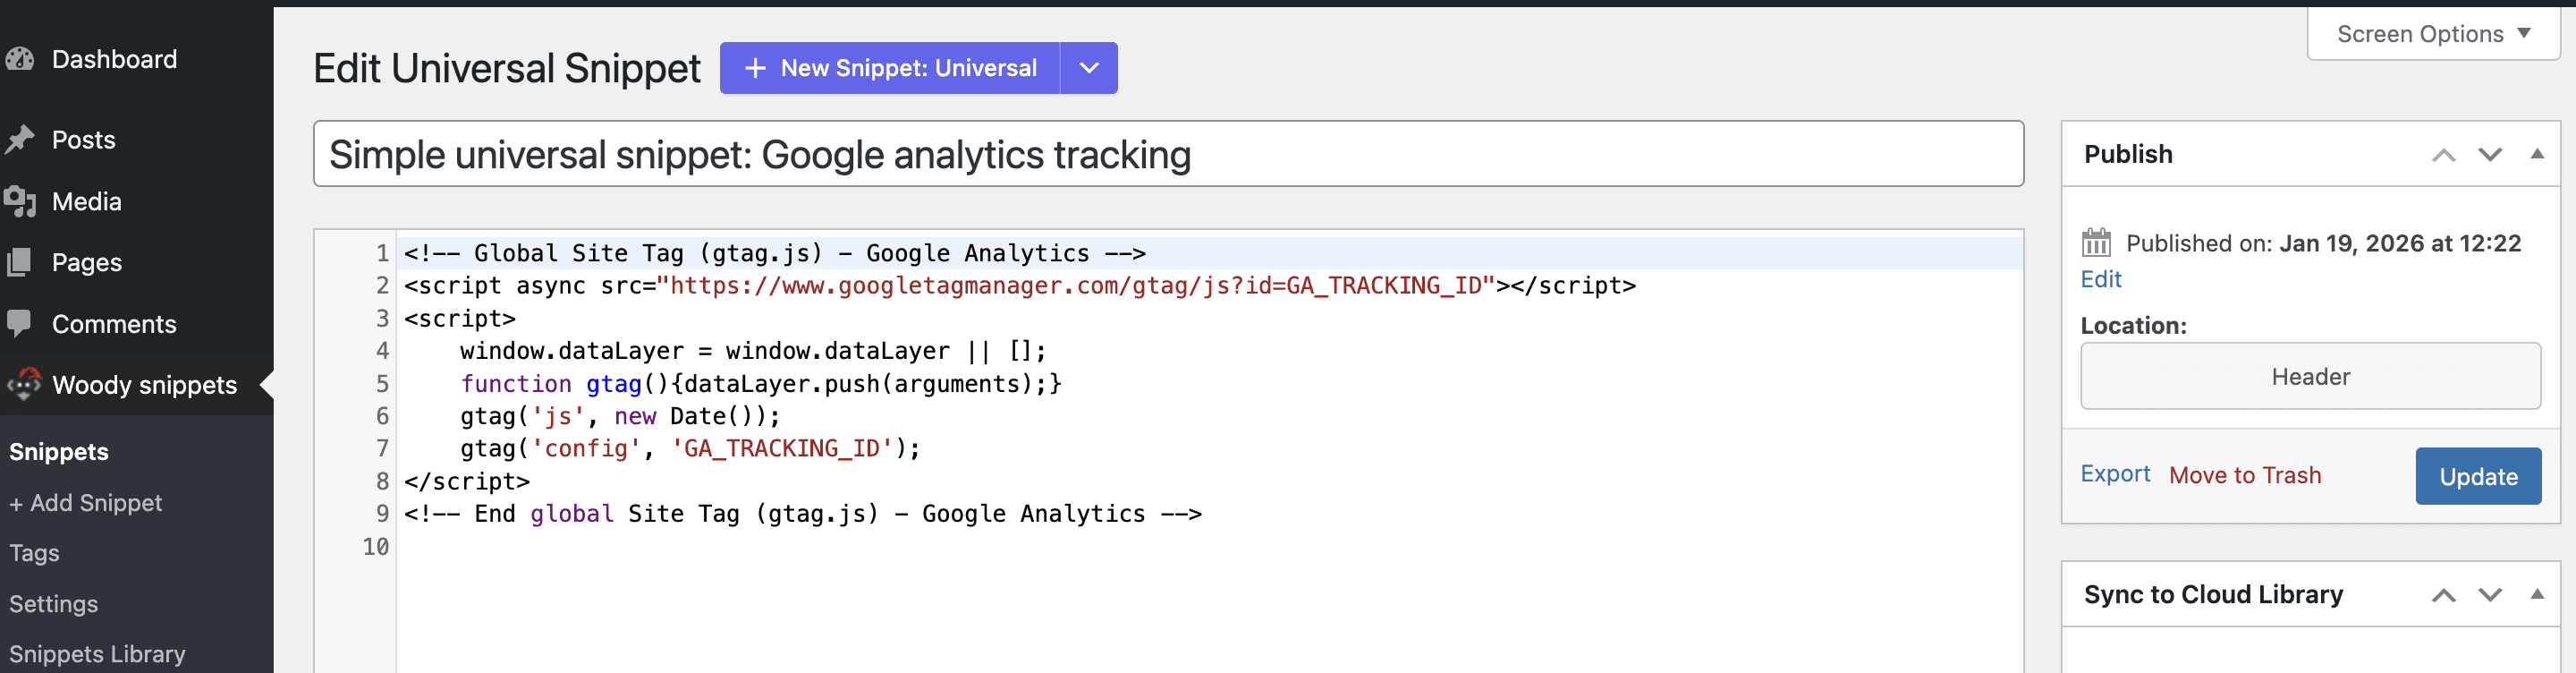This screenshot has height=673, width=2576.
Task: Toggle the Sync to Cloud Library panel triangle
Action: tap(2536, 594)
